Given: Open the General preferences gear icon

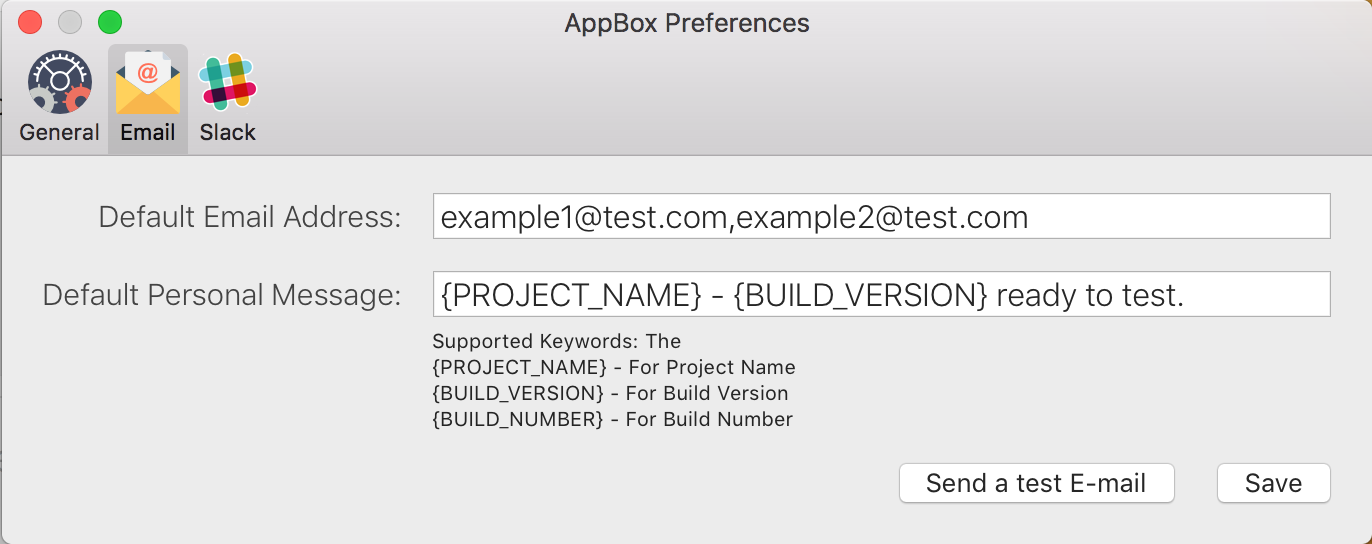Looking at the screenshot, I should [x=59, y=82].
